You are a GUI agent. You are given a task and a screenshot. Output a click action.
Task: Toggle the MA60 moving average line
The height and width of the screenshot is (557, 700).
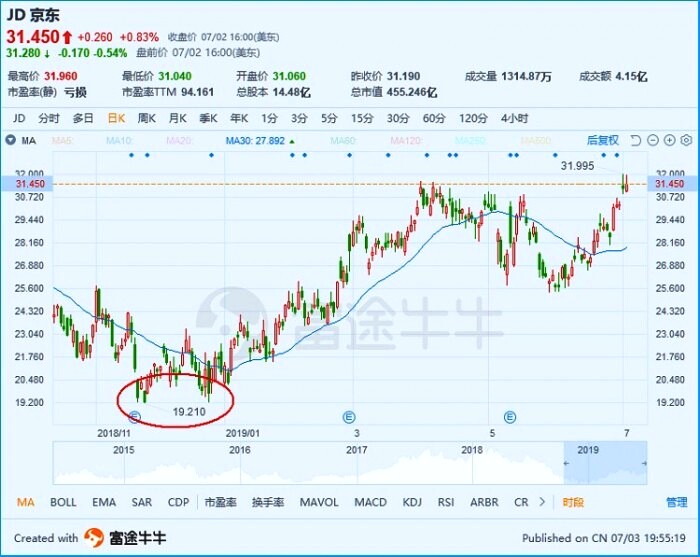tap(343, 141)
